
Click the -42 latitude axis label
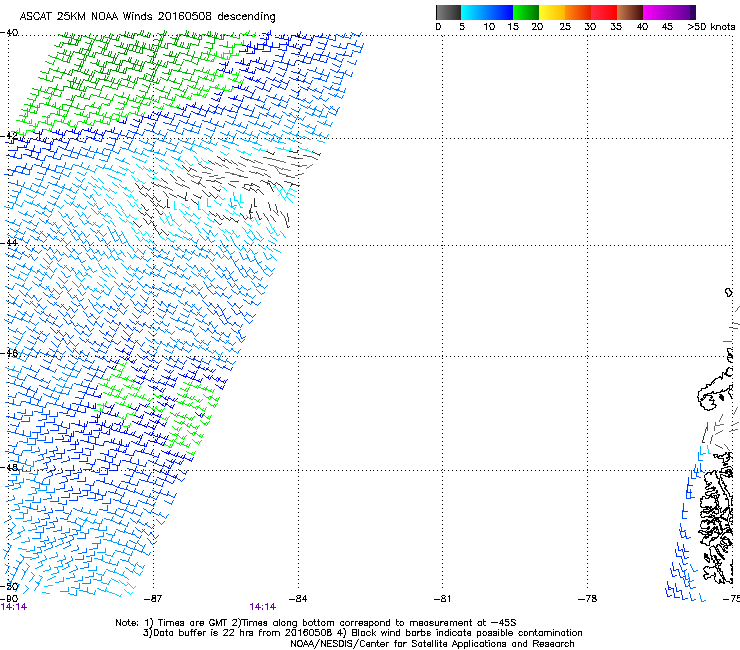9,136
